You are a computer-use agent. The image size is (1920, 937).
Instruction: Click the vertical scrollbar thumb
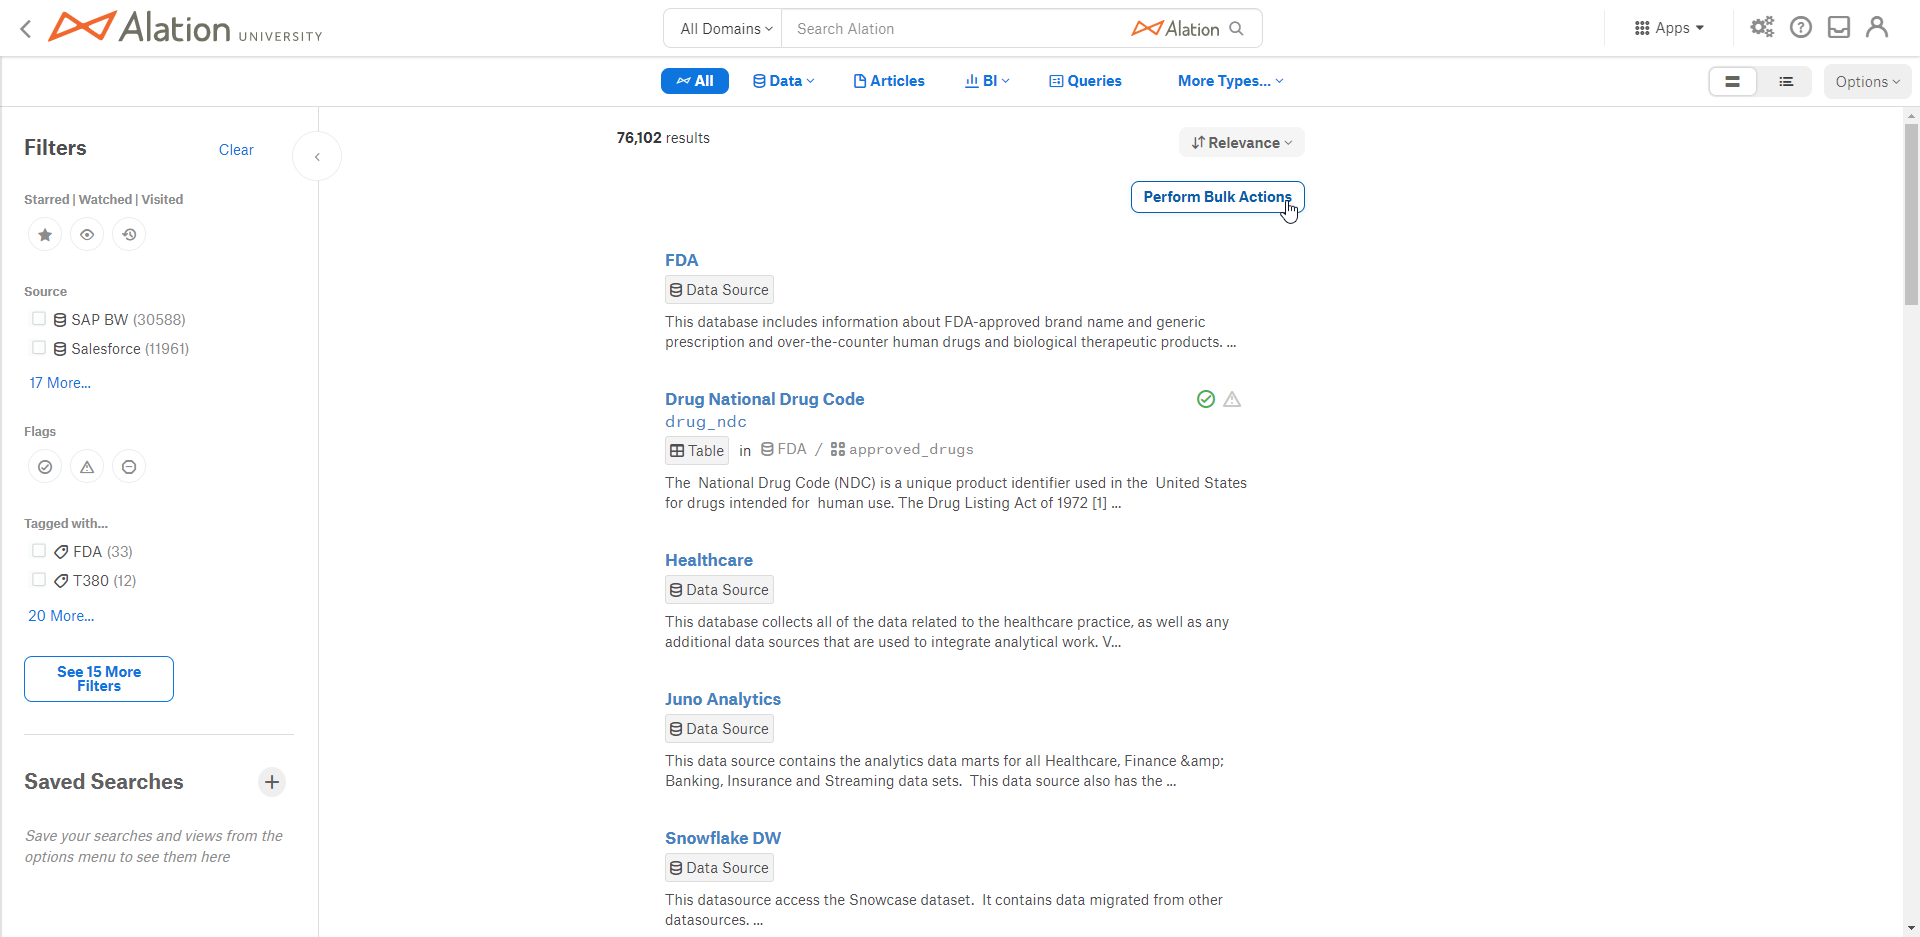[x=1911, y=214]
